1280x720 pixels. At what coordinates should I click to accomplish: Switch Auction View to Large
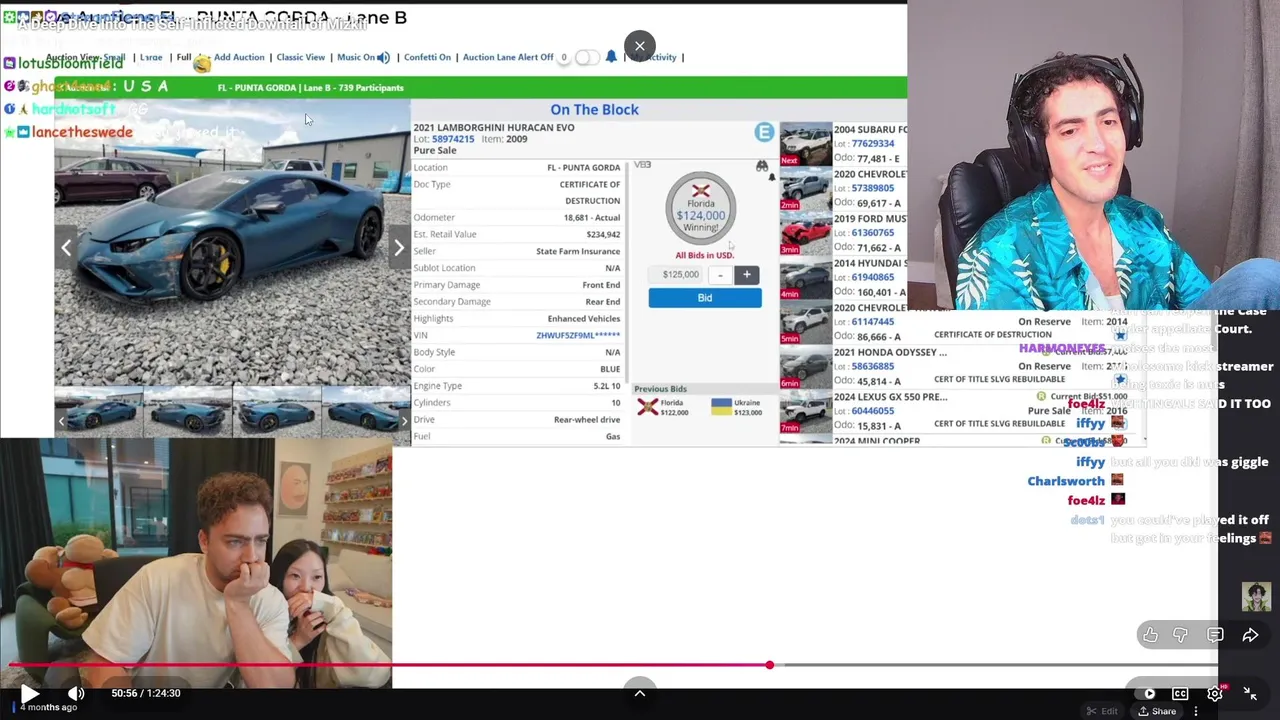(x=151, y=57)
